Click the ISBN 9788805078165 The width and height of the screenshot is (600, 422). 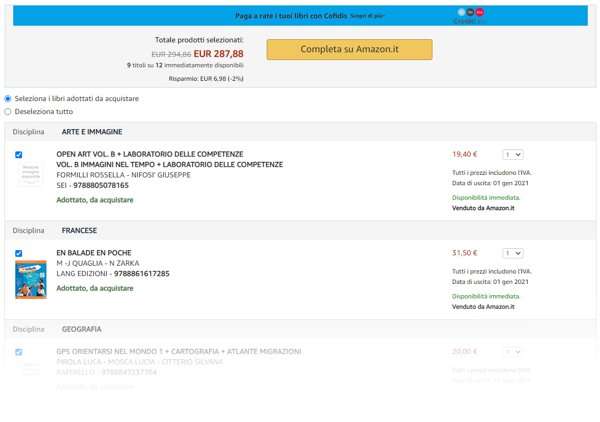click(x=101, y=186)
